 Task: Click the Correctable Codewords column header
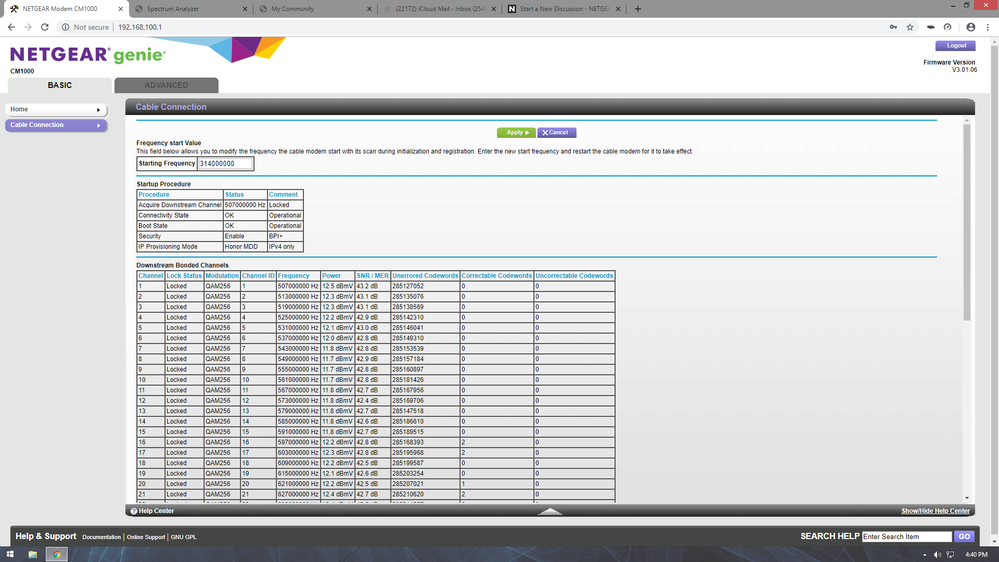(496, 276)
